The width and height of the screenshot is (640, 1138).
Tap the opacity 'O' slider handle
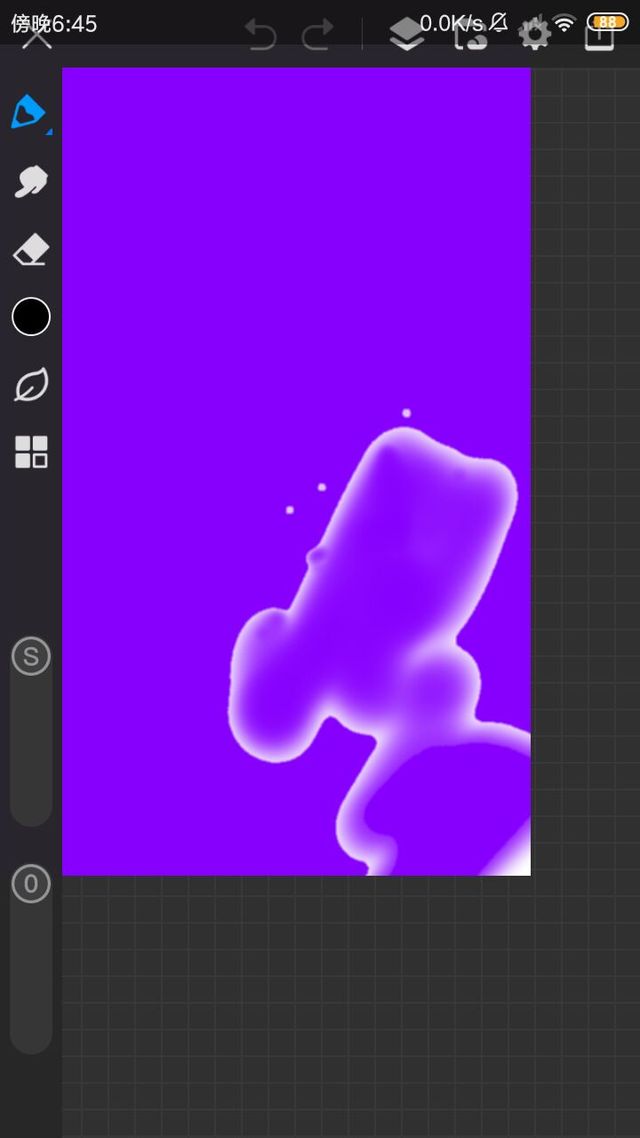click(x=31, y=884)
